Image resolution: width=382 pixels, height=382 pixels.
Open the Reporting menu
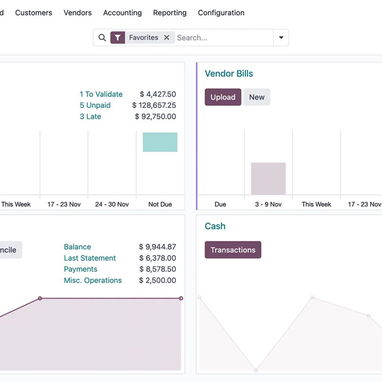point(170,13)
